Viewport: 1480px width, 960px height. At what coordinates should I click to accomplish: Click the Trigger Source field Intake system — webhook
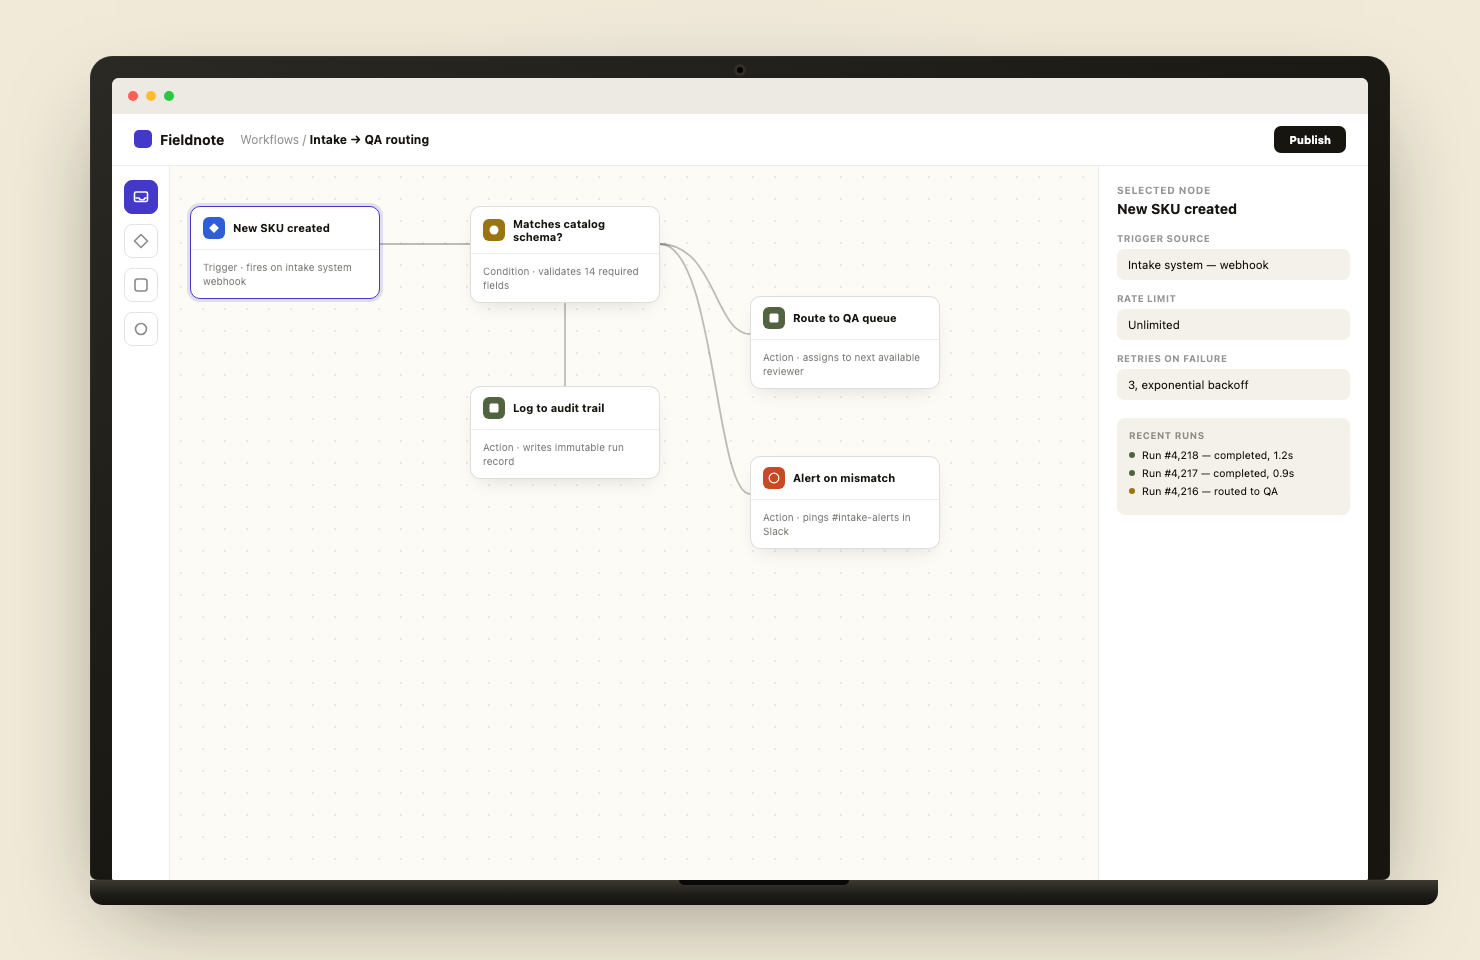click(1233, 265)
